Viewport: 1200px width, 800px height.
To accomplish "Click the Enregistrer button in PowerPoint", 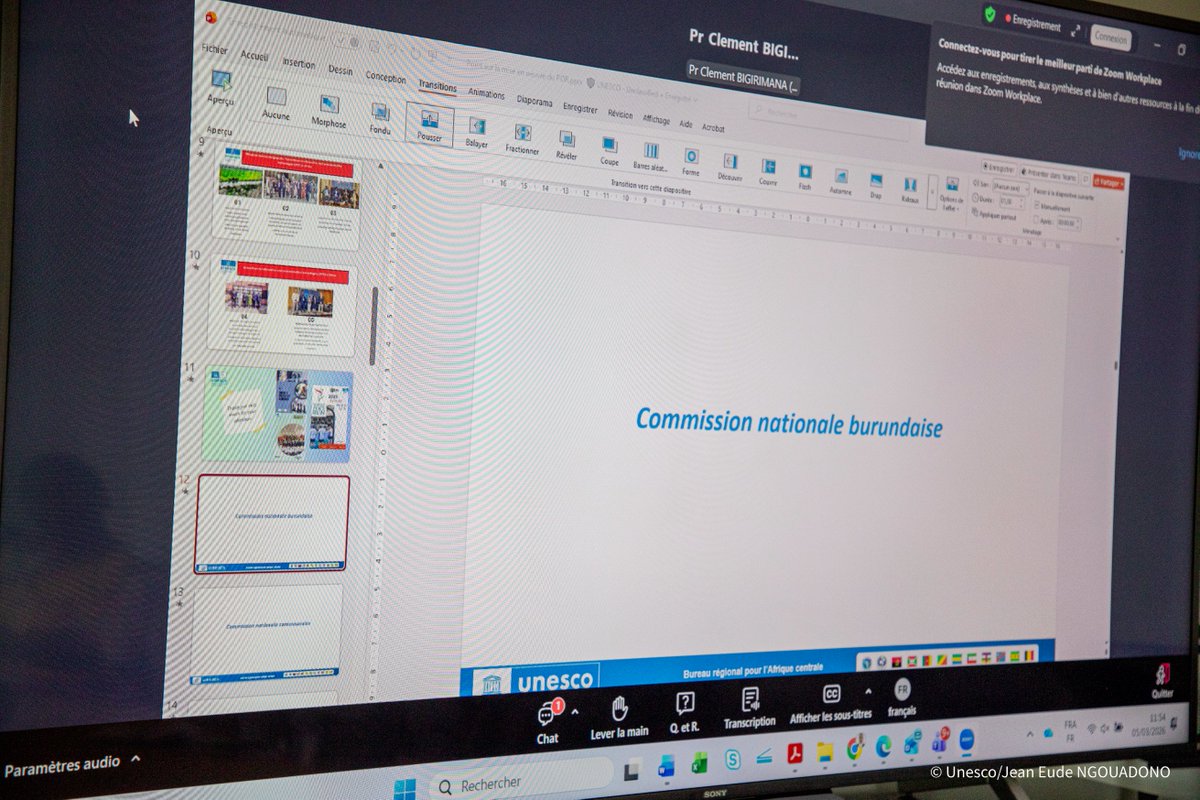I will click(998, 168).
